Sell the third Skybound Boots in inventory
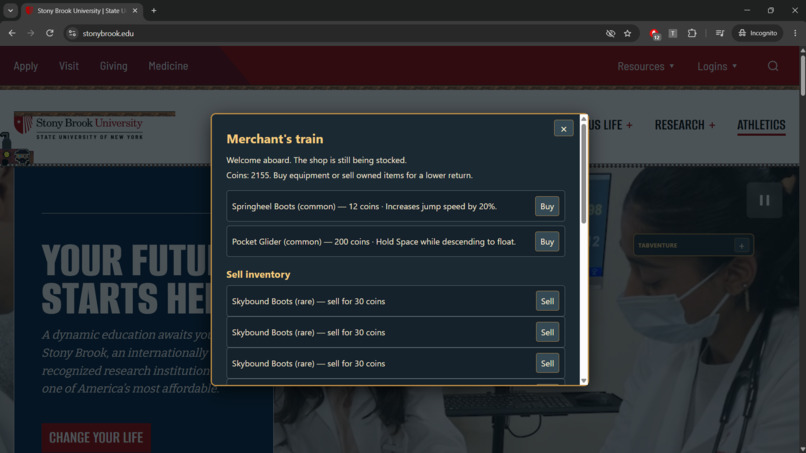Image resolution: width=806 pixels, height=453 pixels. point(547,364)
